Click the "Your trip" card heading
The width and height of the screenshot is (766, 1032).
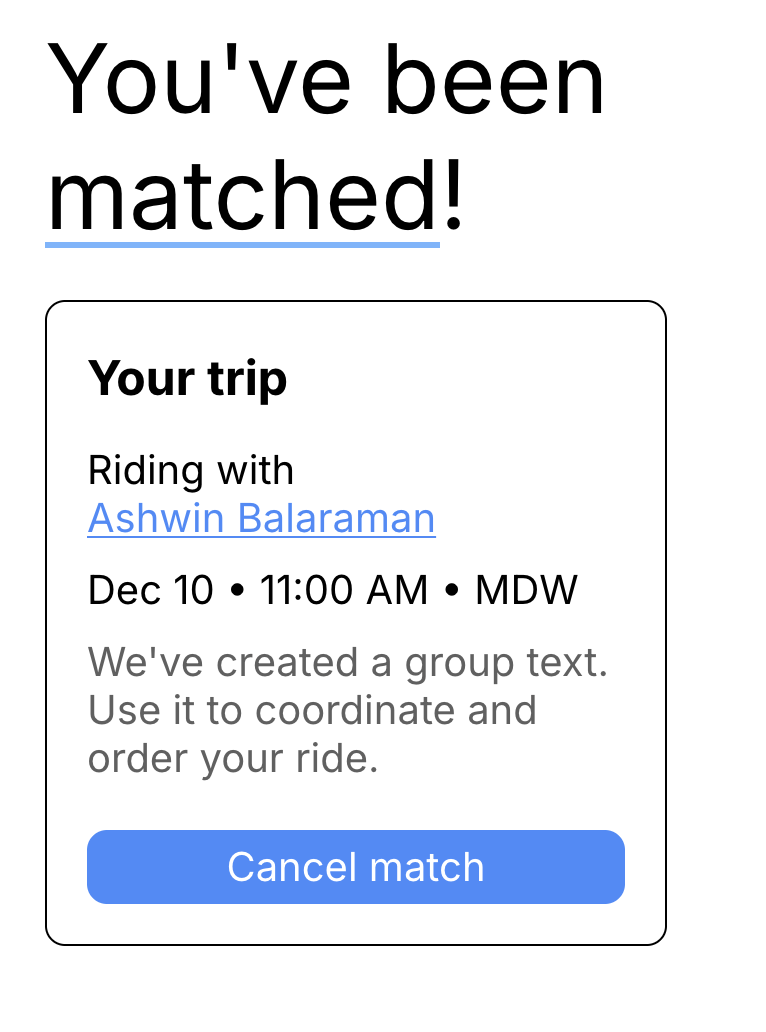coord(187,379)
